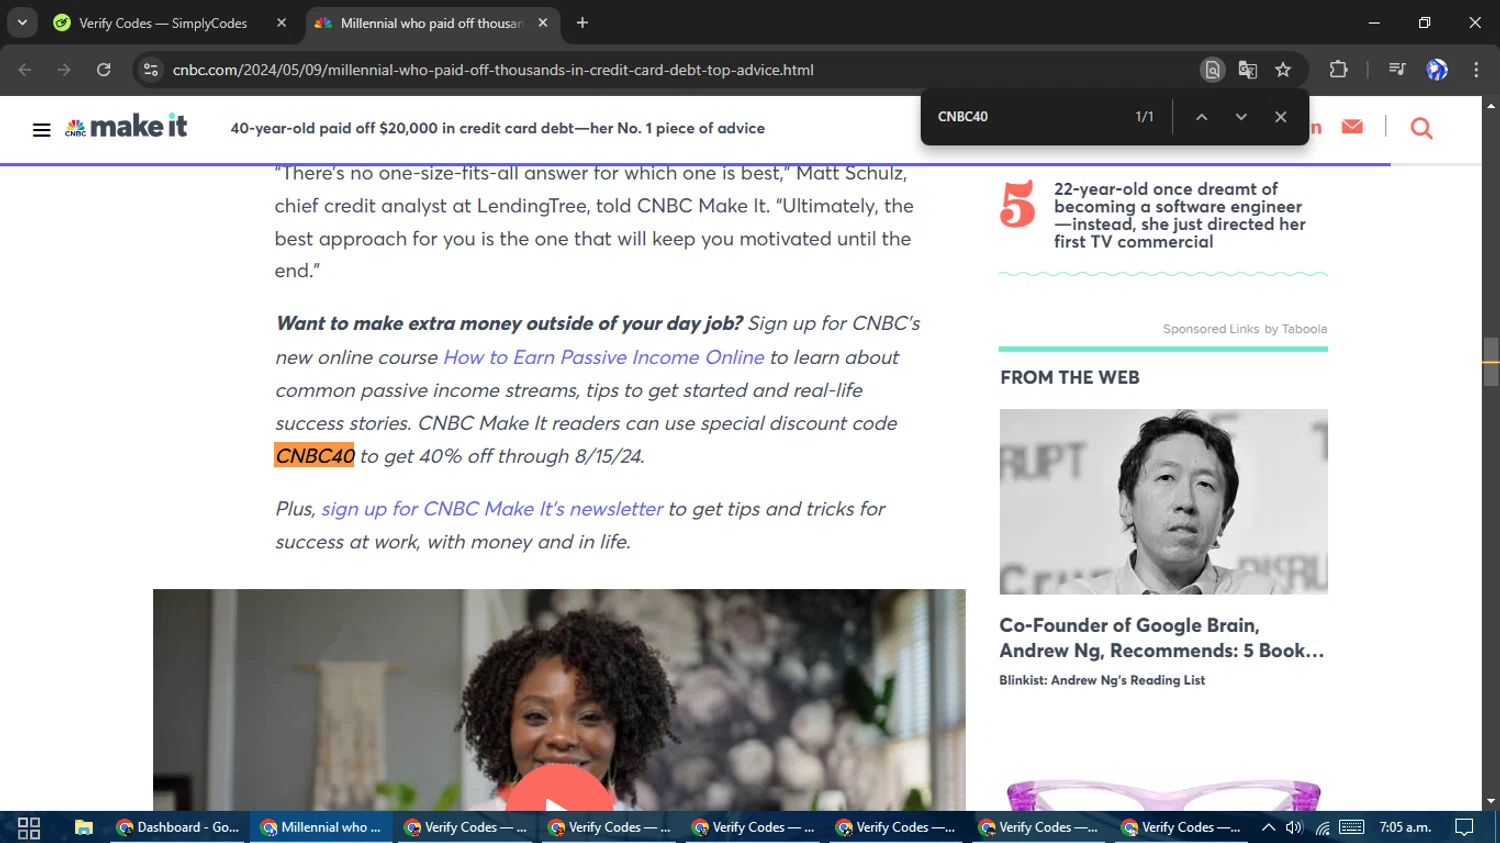Close the Millennial article tab
The height and width of the screenshot is (843, 1500).
[x=543, y=23]
